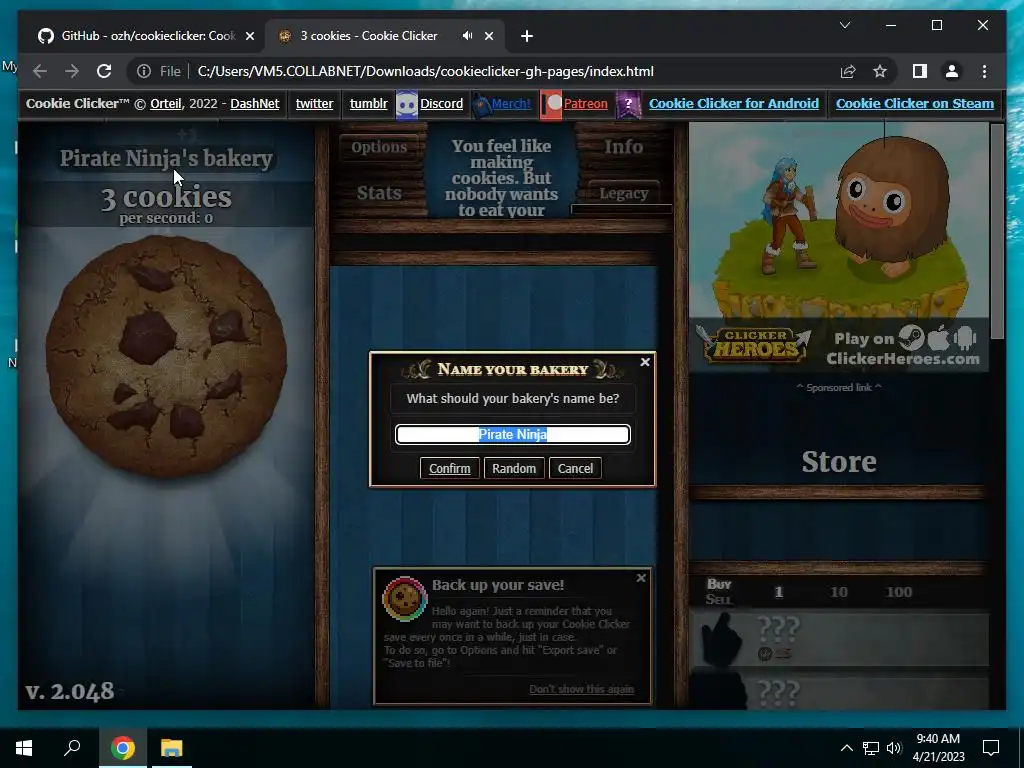The height and width of the screenshot is (768, 1024).
Task: Open the volume control in tray
Action: coord(894,748)
